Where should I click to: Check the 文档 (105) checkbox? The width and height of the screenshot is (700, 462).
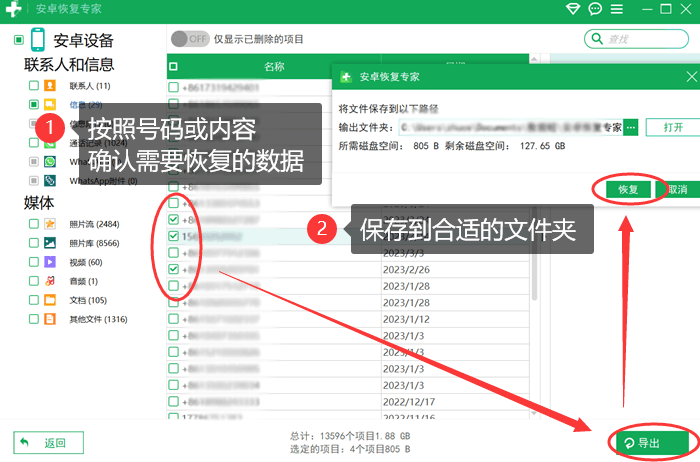point(33,300)
